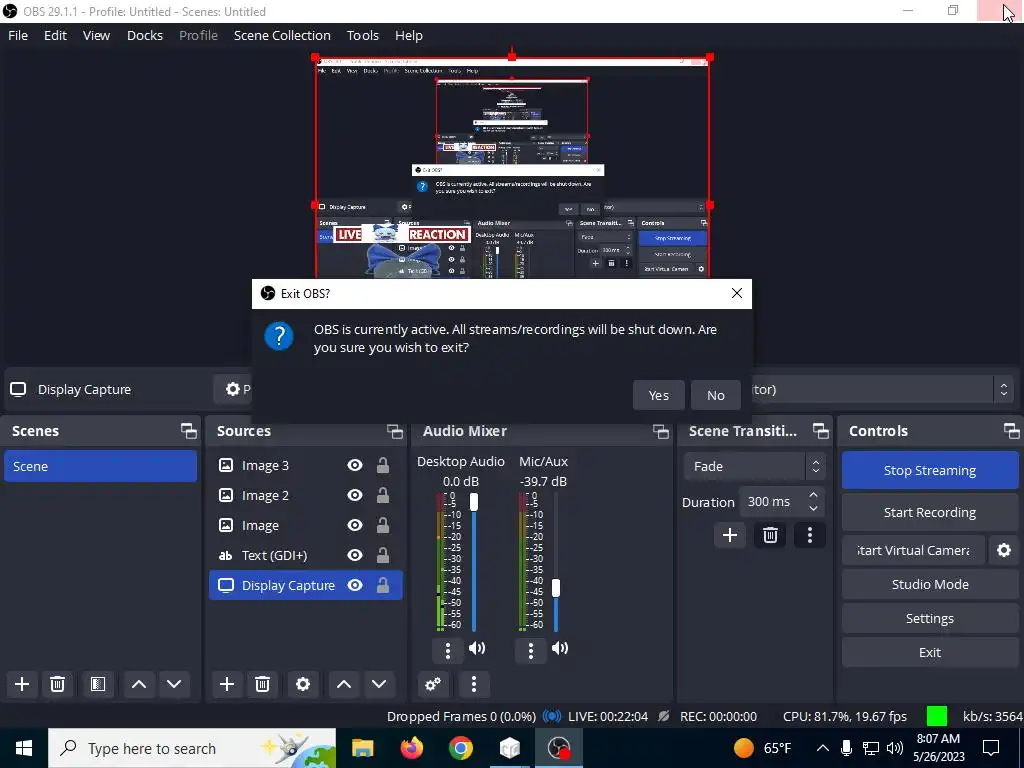Screen dimensions: 1024x768
Task: Open Audio Mixer menu dots at bottom
Action: click(474, 684)
